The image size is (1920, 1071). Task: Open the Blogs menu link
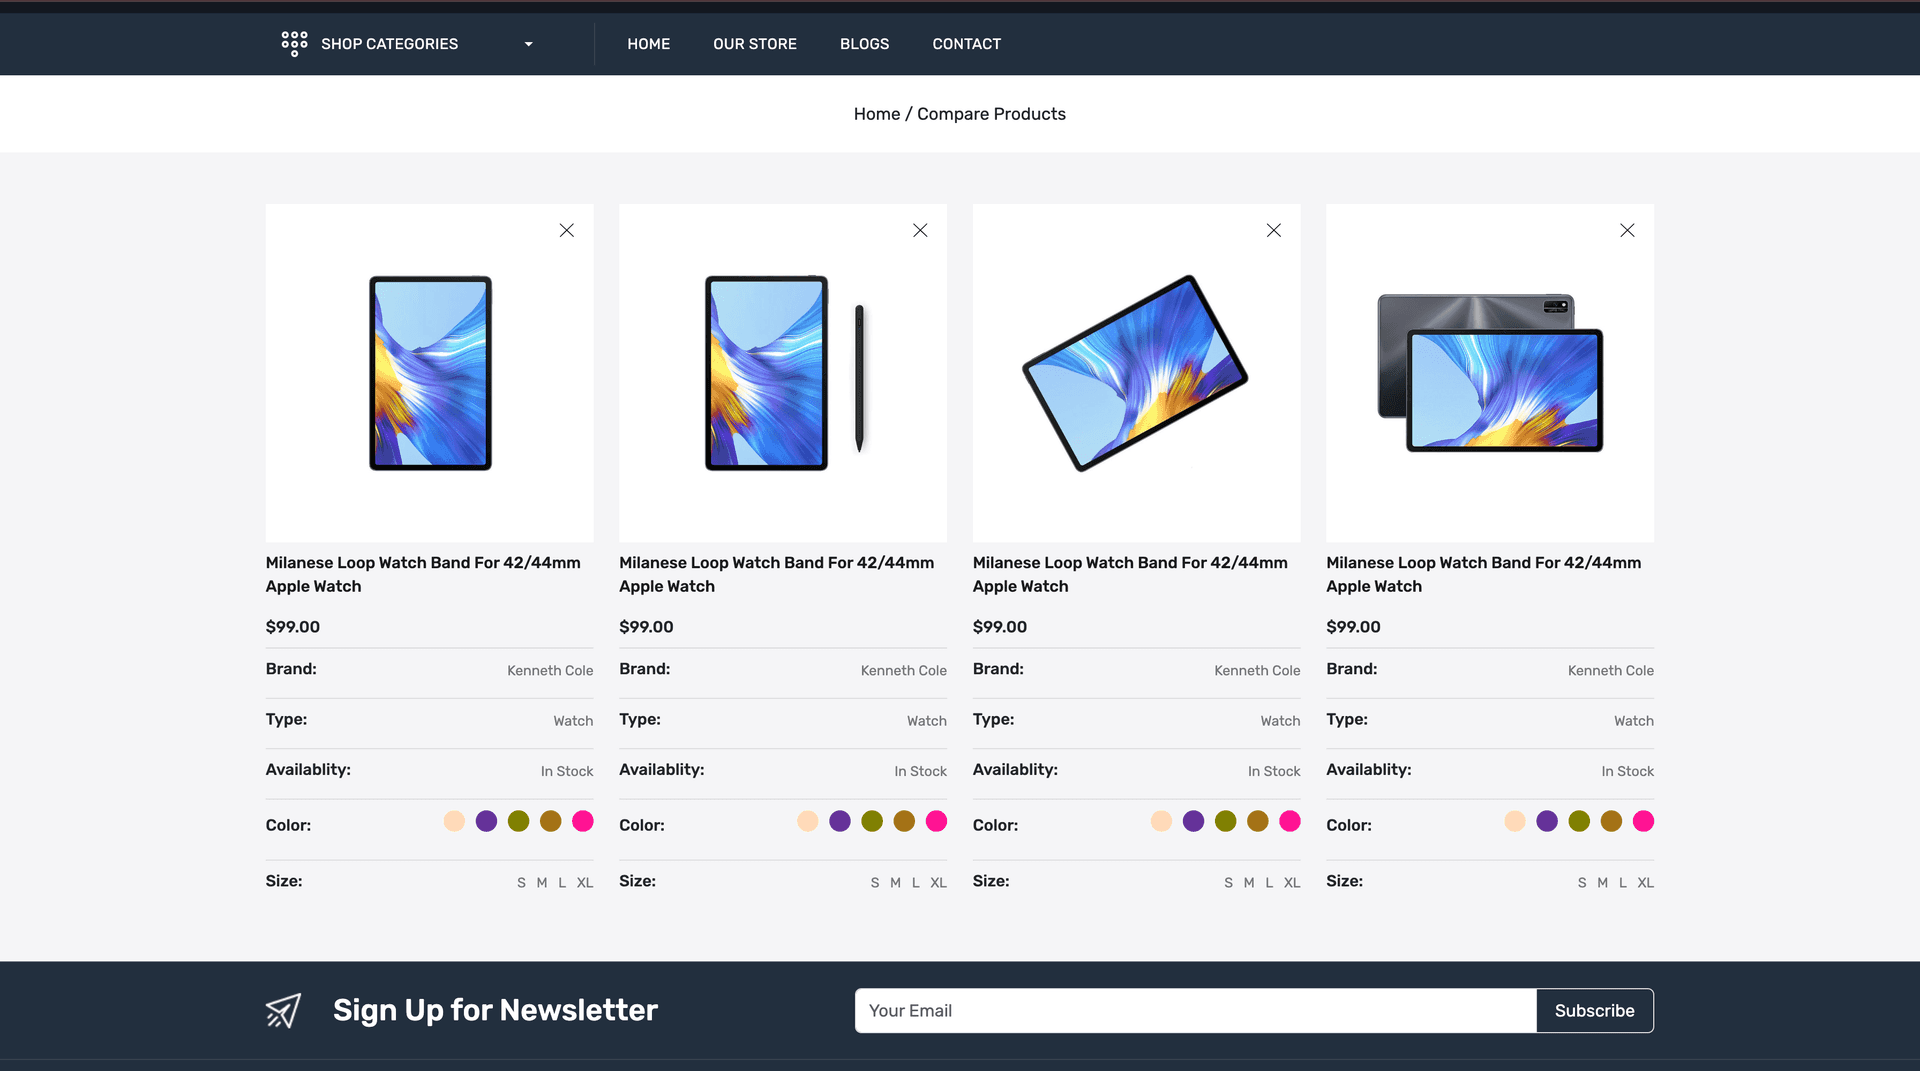[x=864, y=44]
